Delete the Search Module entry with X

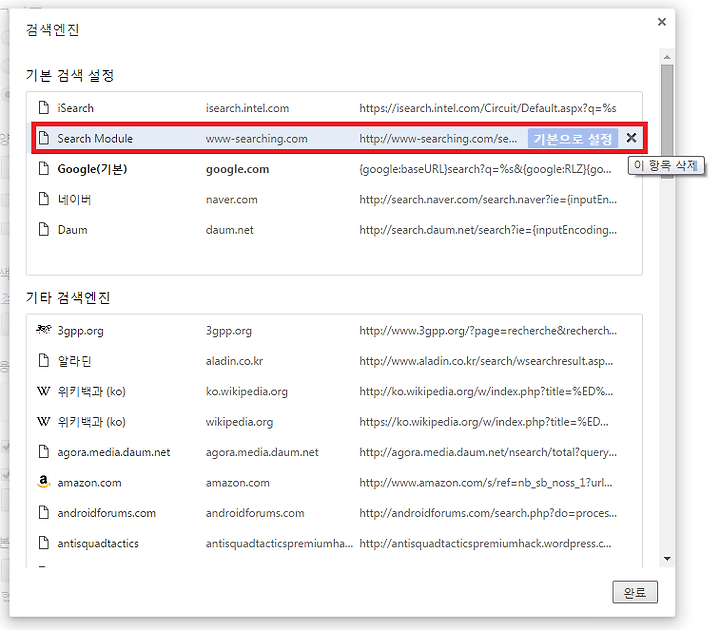tap(631, 138)
